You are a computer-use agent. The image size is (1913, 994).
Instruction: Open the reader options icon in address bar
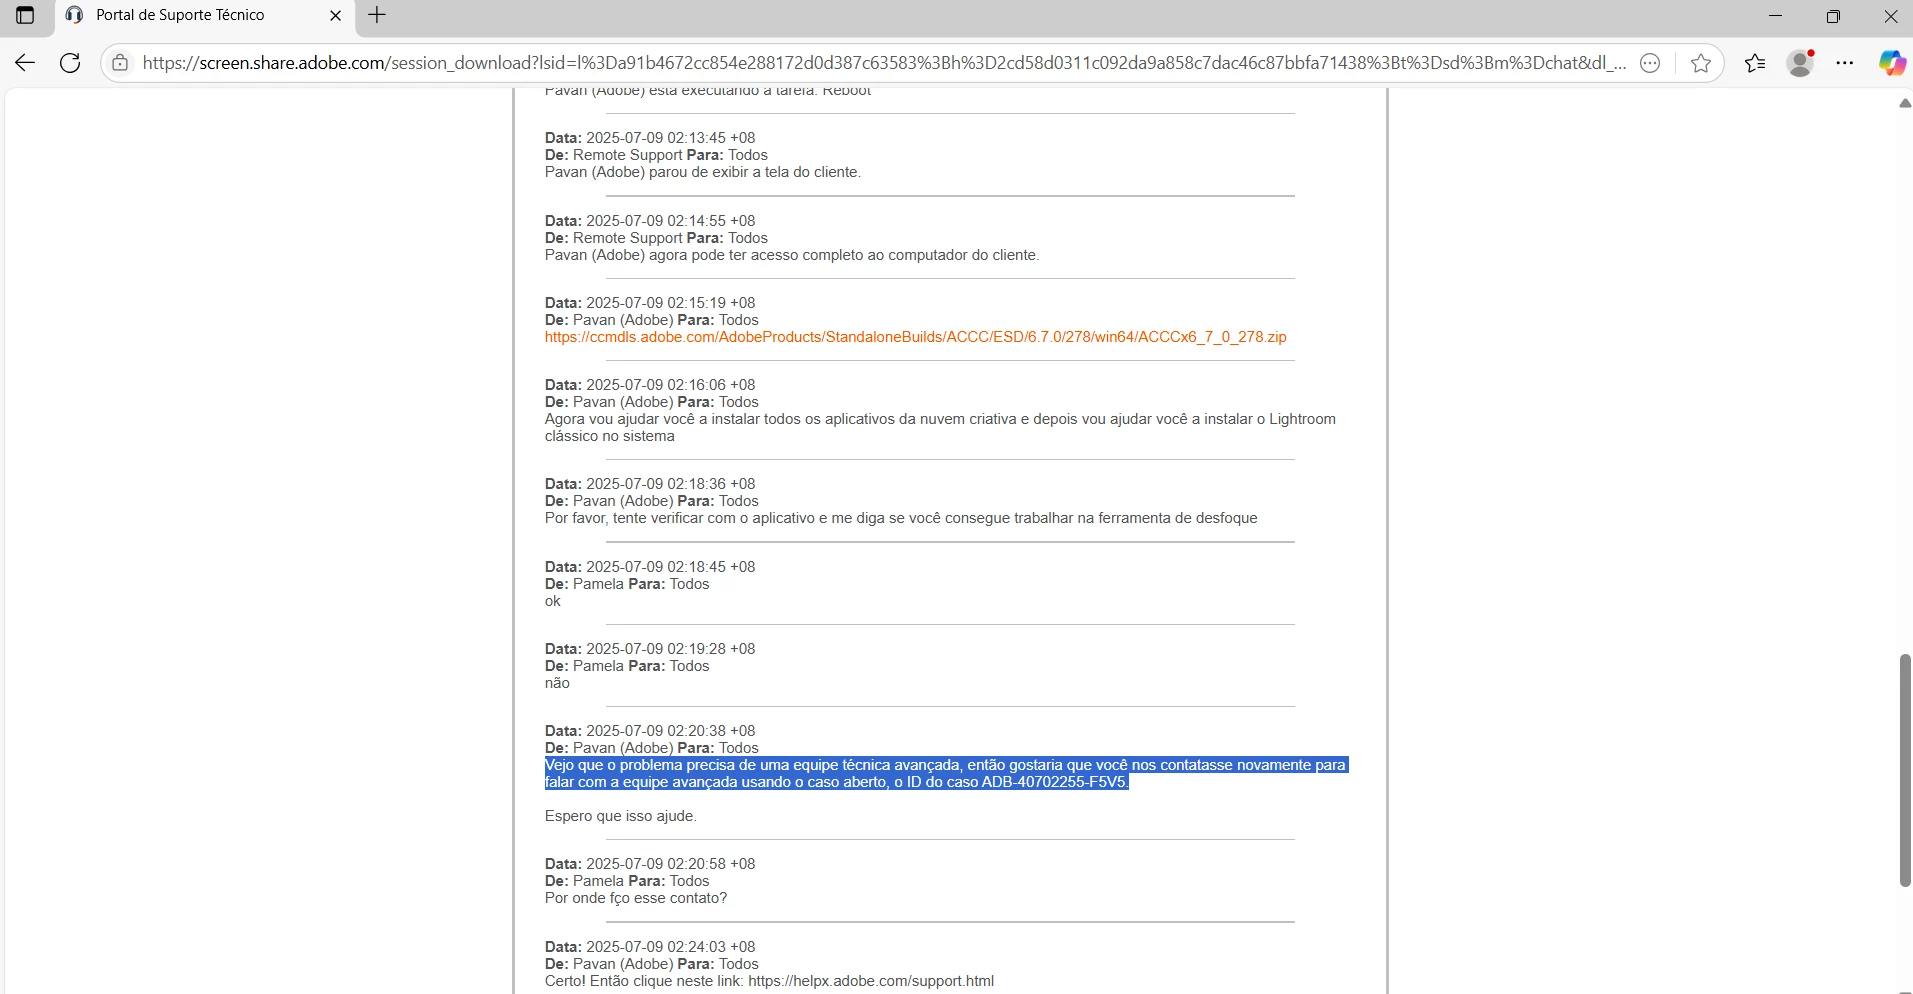1651,63
